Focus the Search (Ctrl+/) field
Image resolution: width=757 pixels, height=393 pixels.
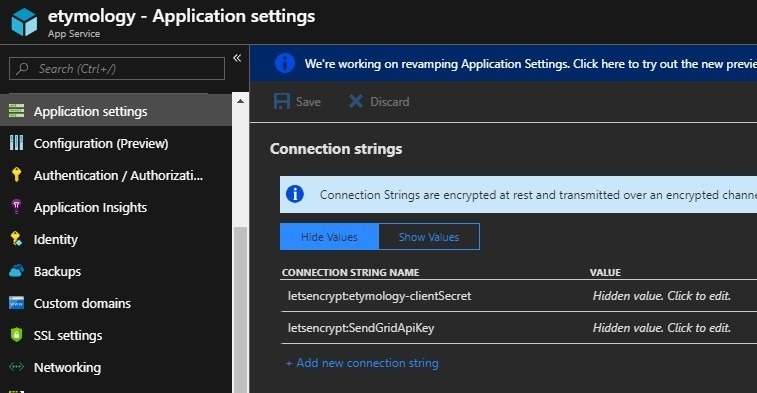click(x=117, y=69)
